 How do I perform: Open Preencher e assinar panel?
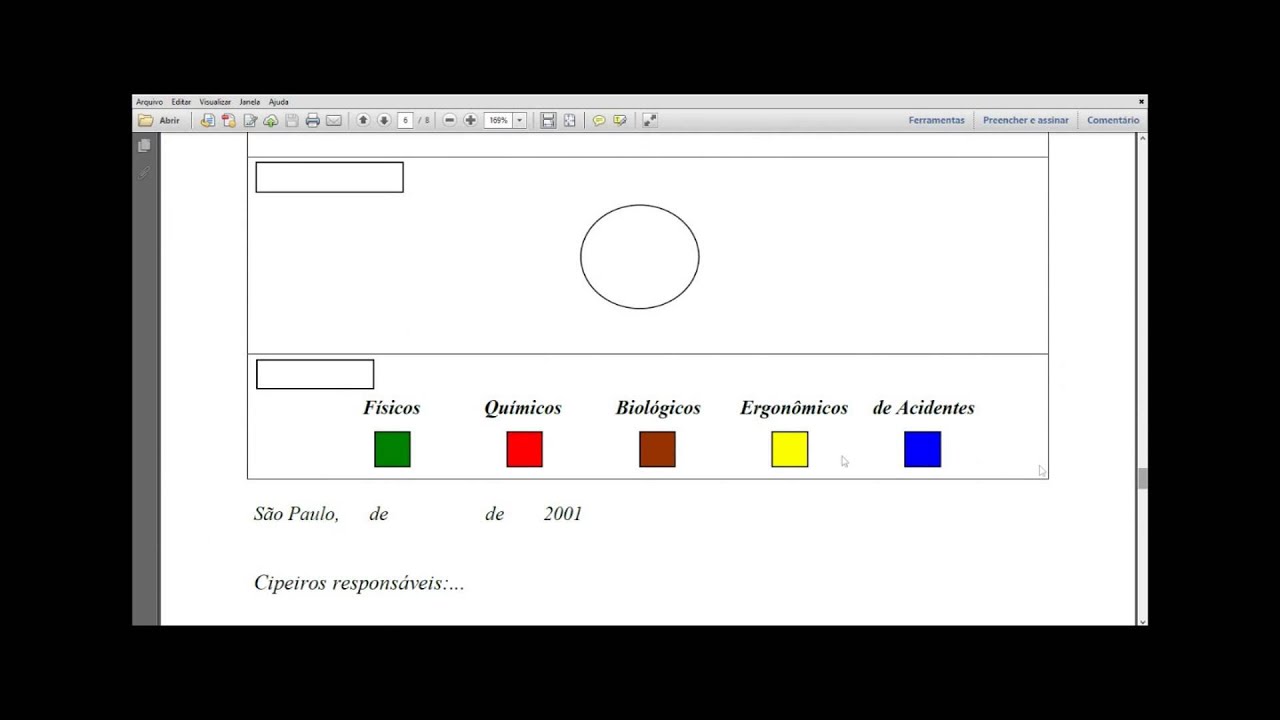click(x=1026, y=120)
